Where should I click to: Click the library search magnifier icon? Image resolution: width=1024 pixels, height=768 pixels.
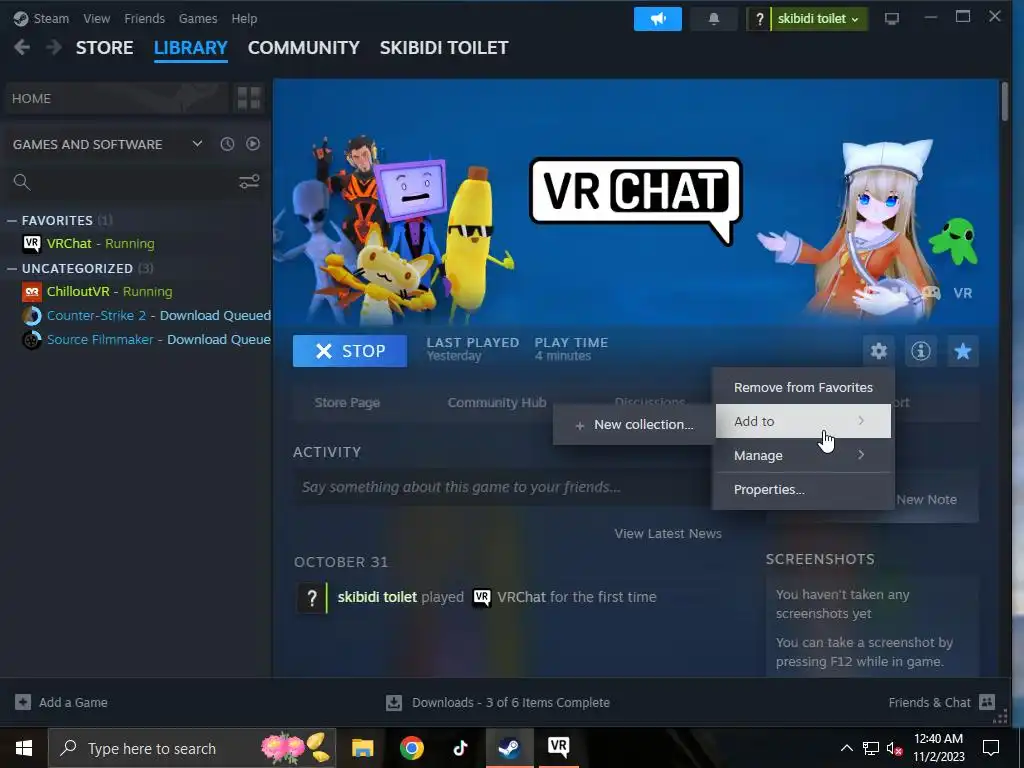click(22, 182)
